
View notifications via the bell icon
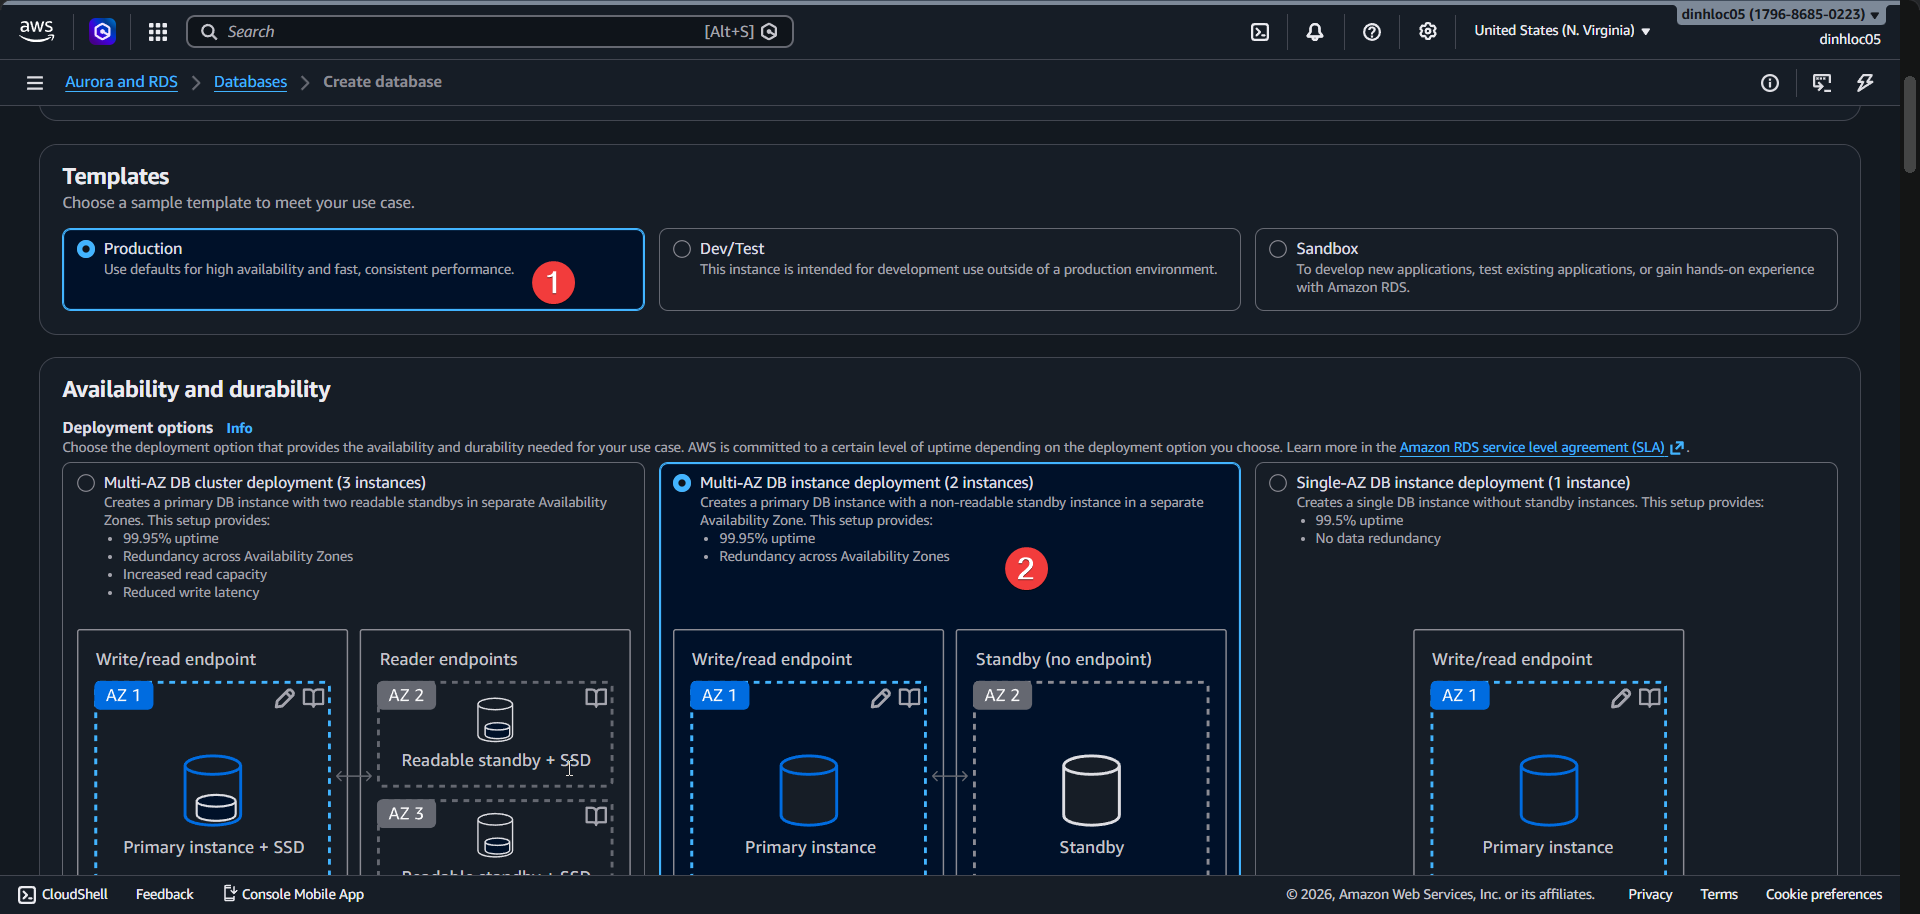1313,31
